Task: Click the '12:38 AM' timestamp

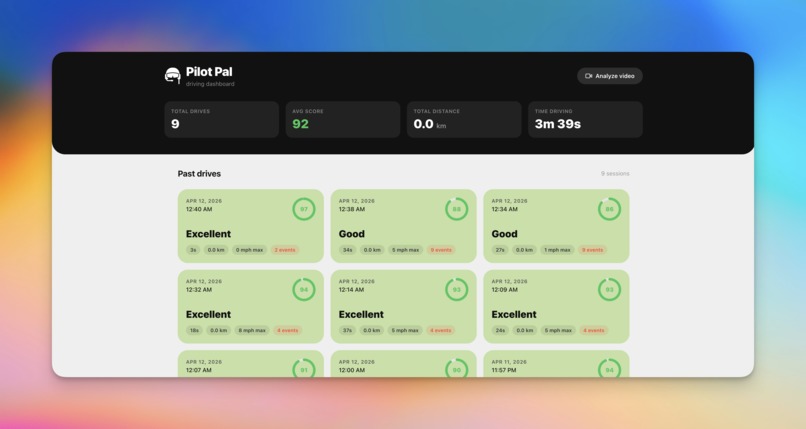Action: [352, 209]
